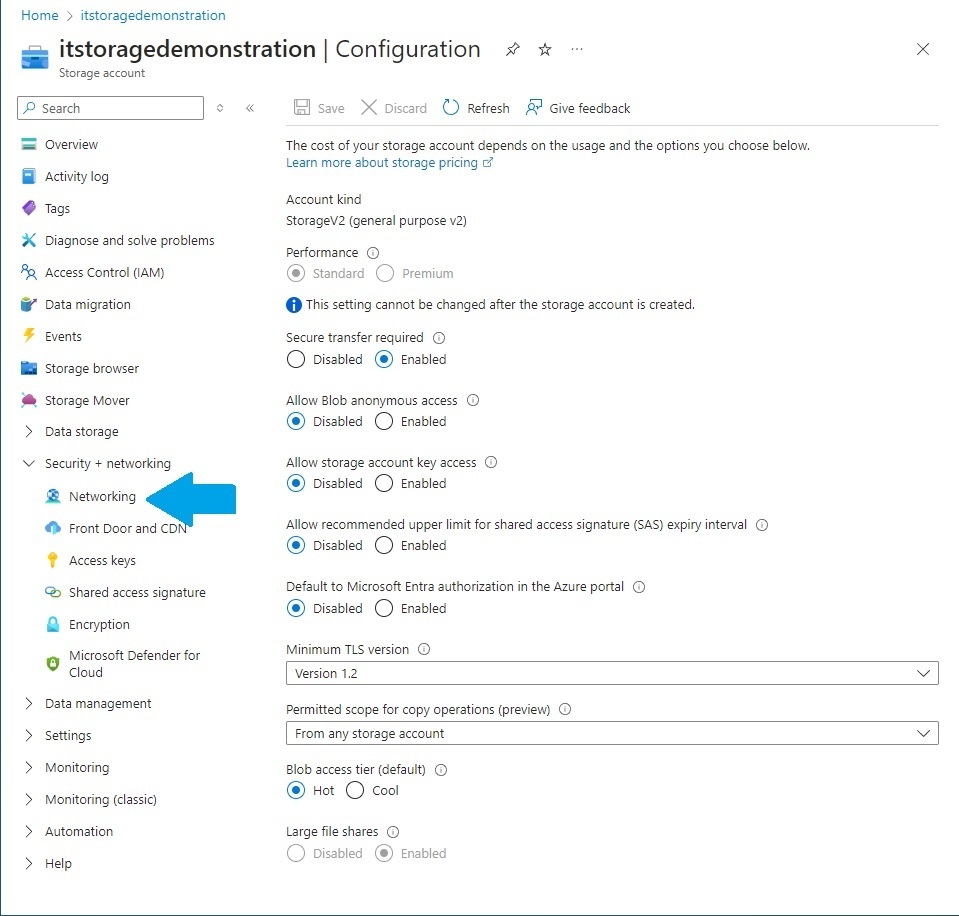Open the more options ellipsis
The width and height of the screenshot is (959, 916).
click(577, 49)
